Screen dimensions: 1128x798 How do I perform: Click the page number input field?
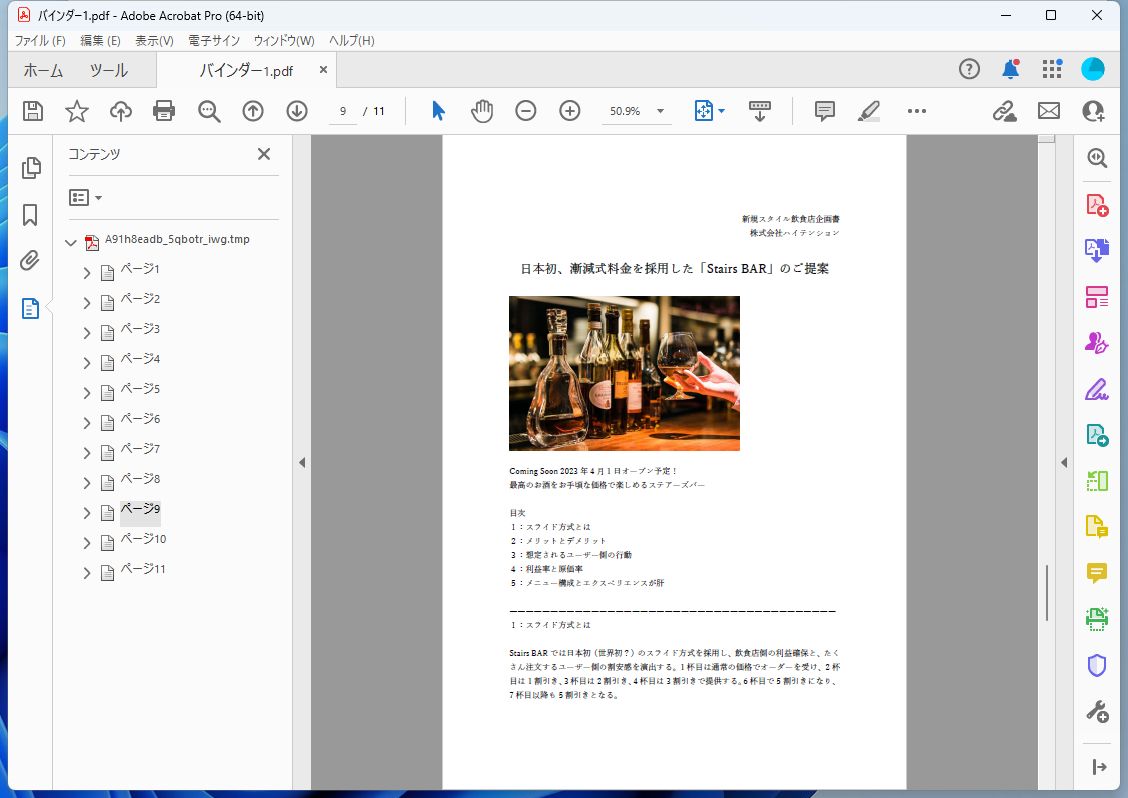(x=341, y=111)
